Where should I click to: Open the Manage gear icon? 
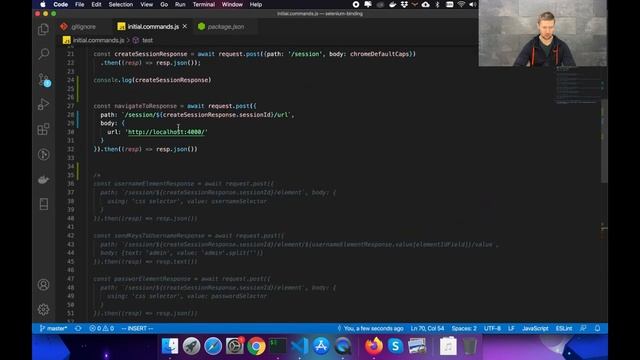click(x=43, y=309)
